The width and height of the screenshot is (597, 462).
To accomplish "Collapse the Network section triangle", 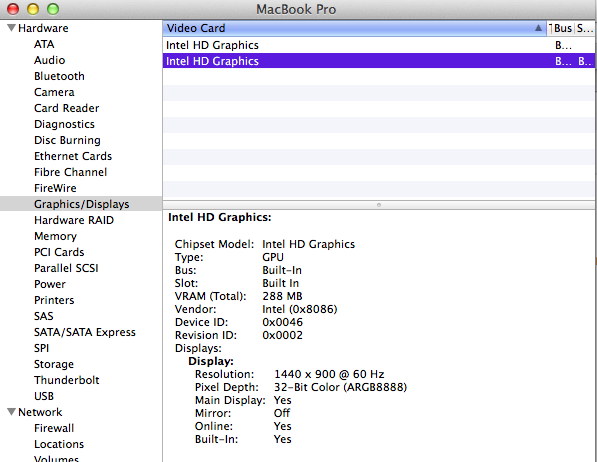I will pos(11,412).
